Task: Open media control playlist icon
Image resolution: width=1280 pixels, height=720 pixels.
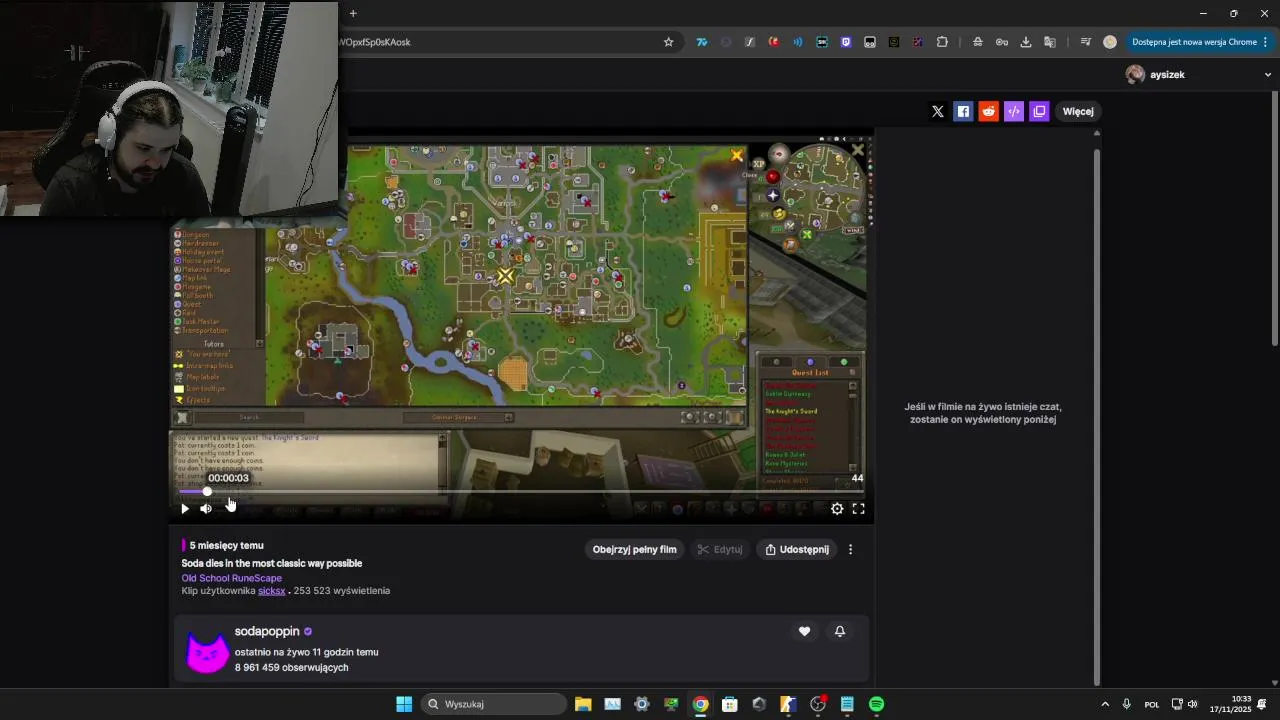Action: pyautogui.click(x=1086, y=42)
